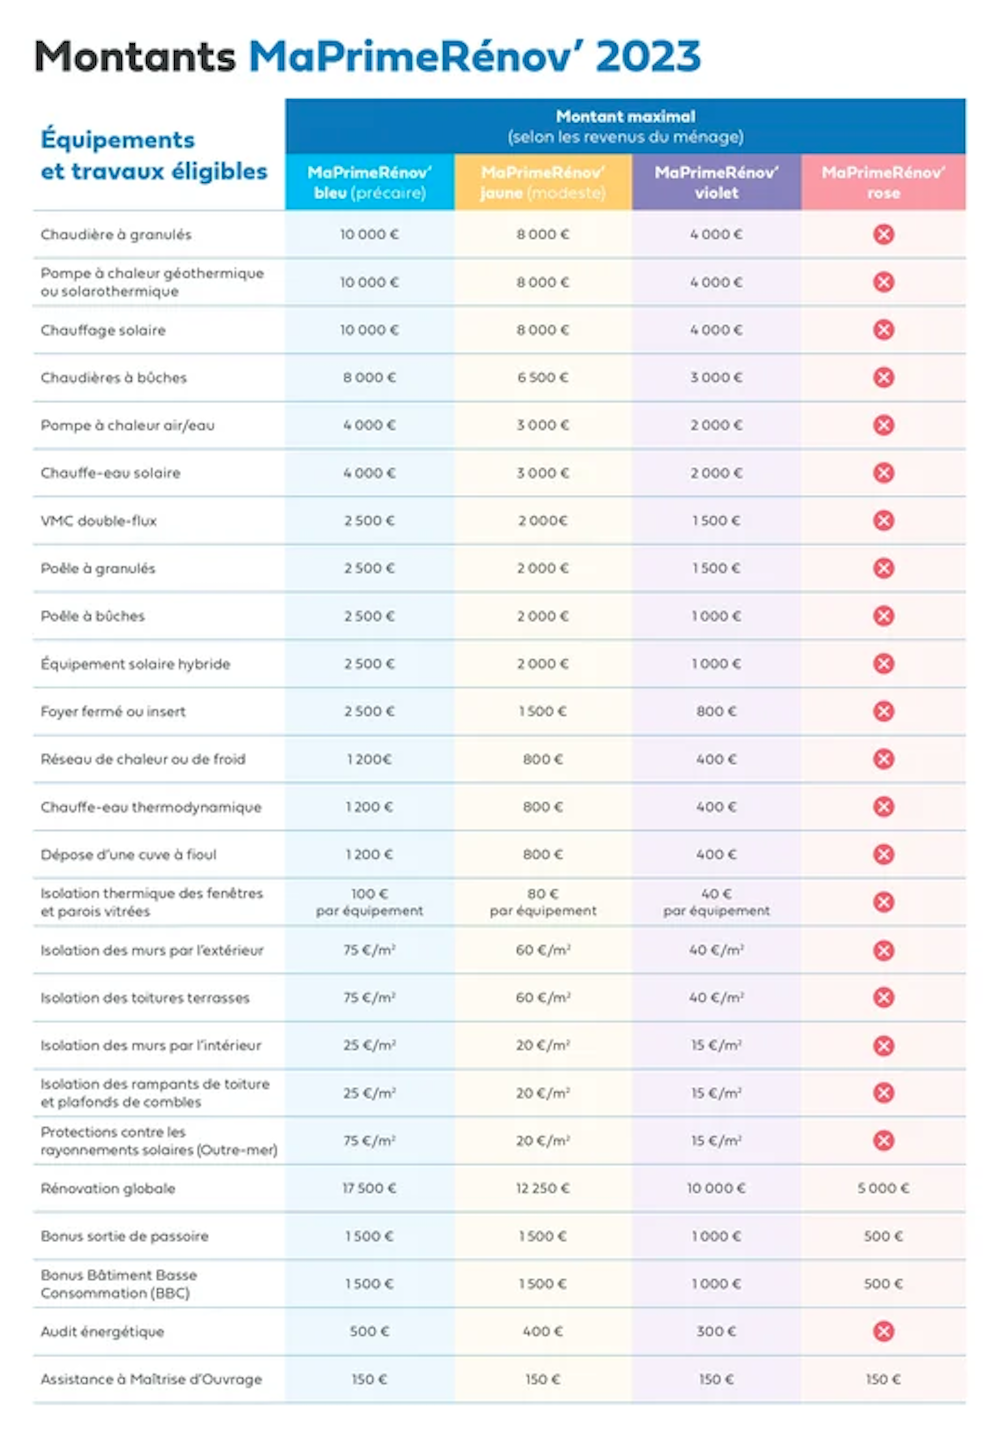Click the Montant maximal header banner

[x=625, y=126]
